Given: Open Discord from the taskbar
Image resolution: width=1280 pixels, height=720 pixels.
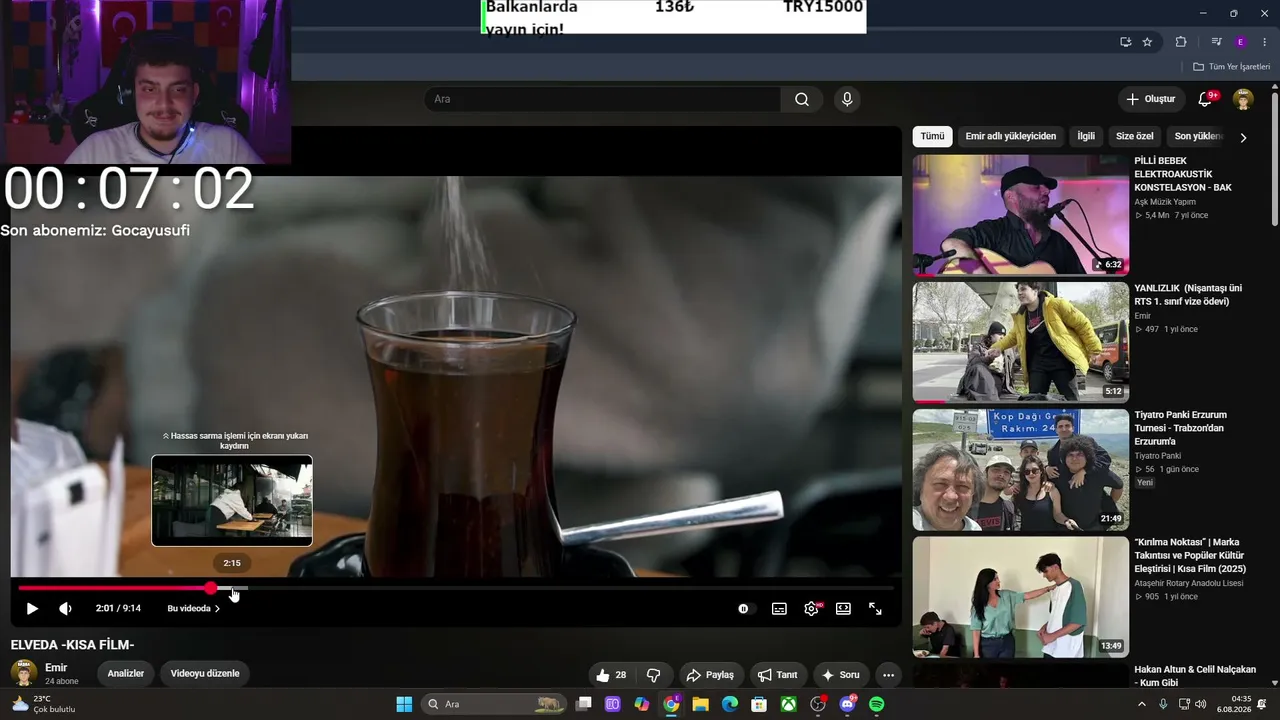Looking at the screenshot, I should tap(848, 704).
